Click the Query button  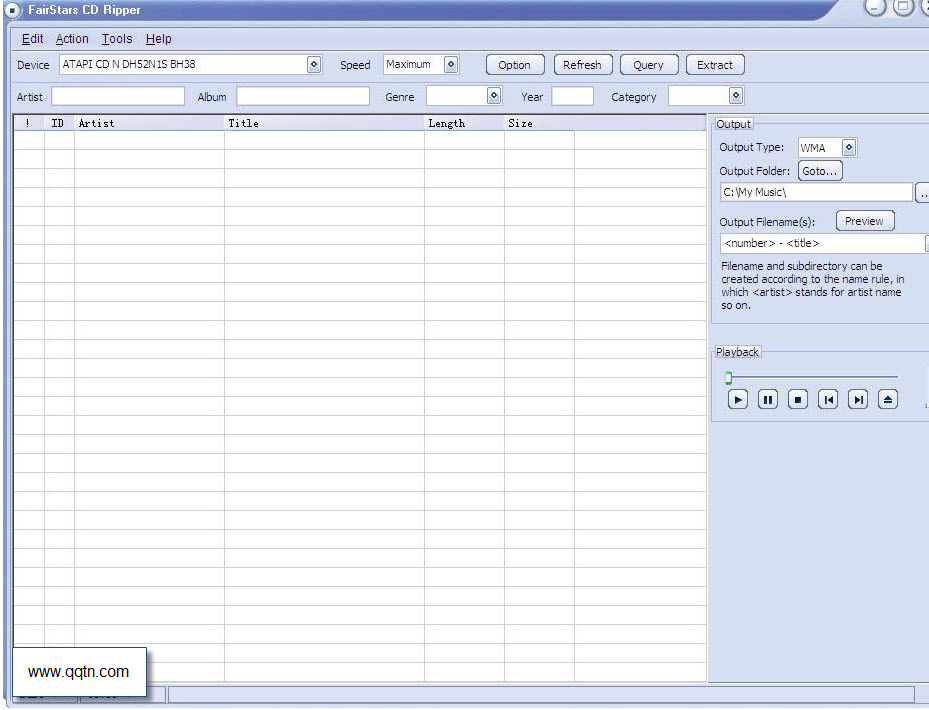coord(648,65)
